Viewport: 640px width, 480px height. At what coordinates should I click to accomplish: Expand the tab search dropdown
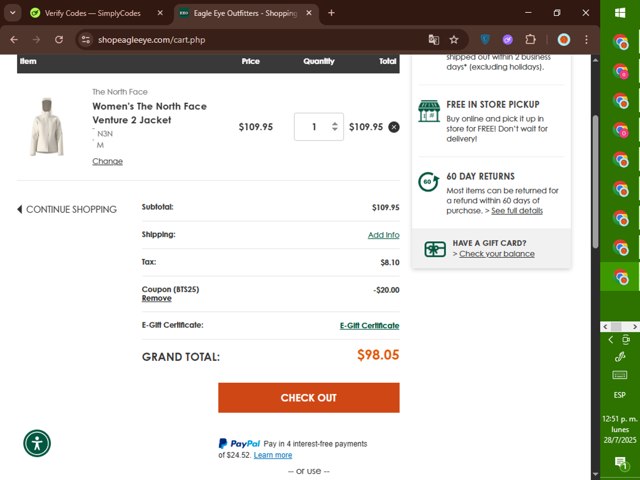click(13, 13)
